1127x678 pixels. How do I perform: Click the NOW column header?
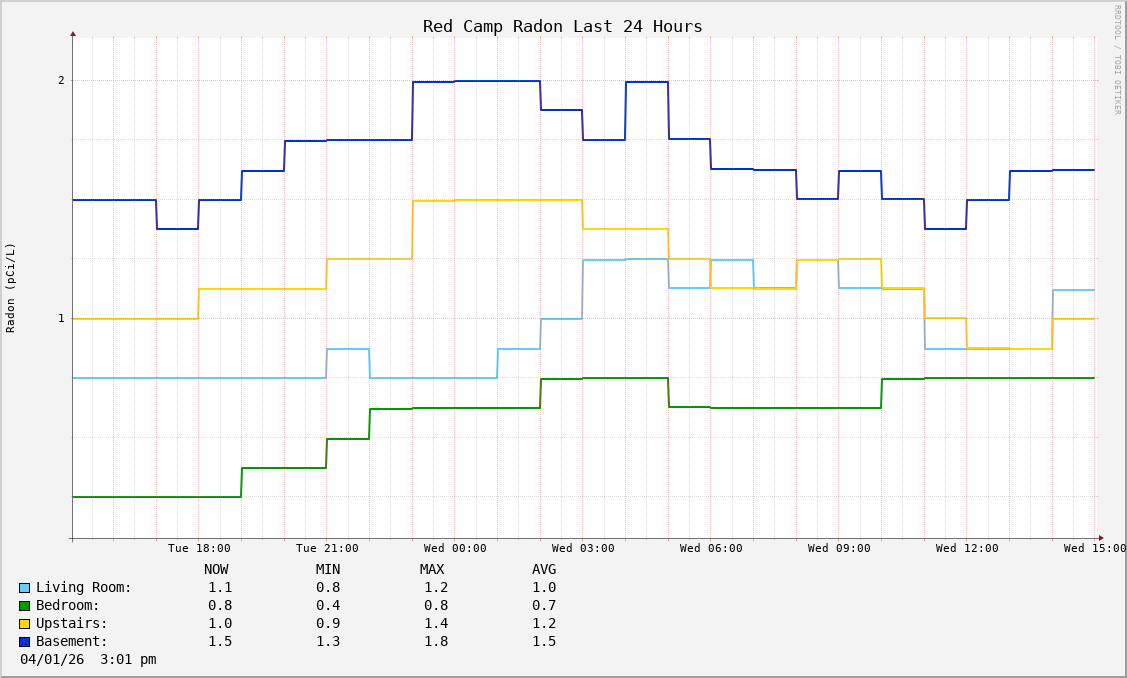coord(216,570)
